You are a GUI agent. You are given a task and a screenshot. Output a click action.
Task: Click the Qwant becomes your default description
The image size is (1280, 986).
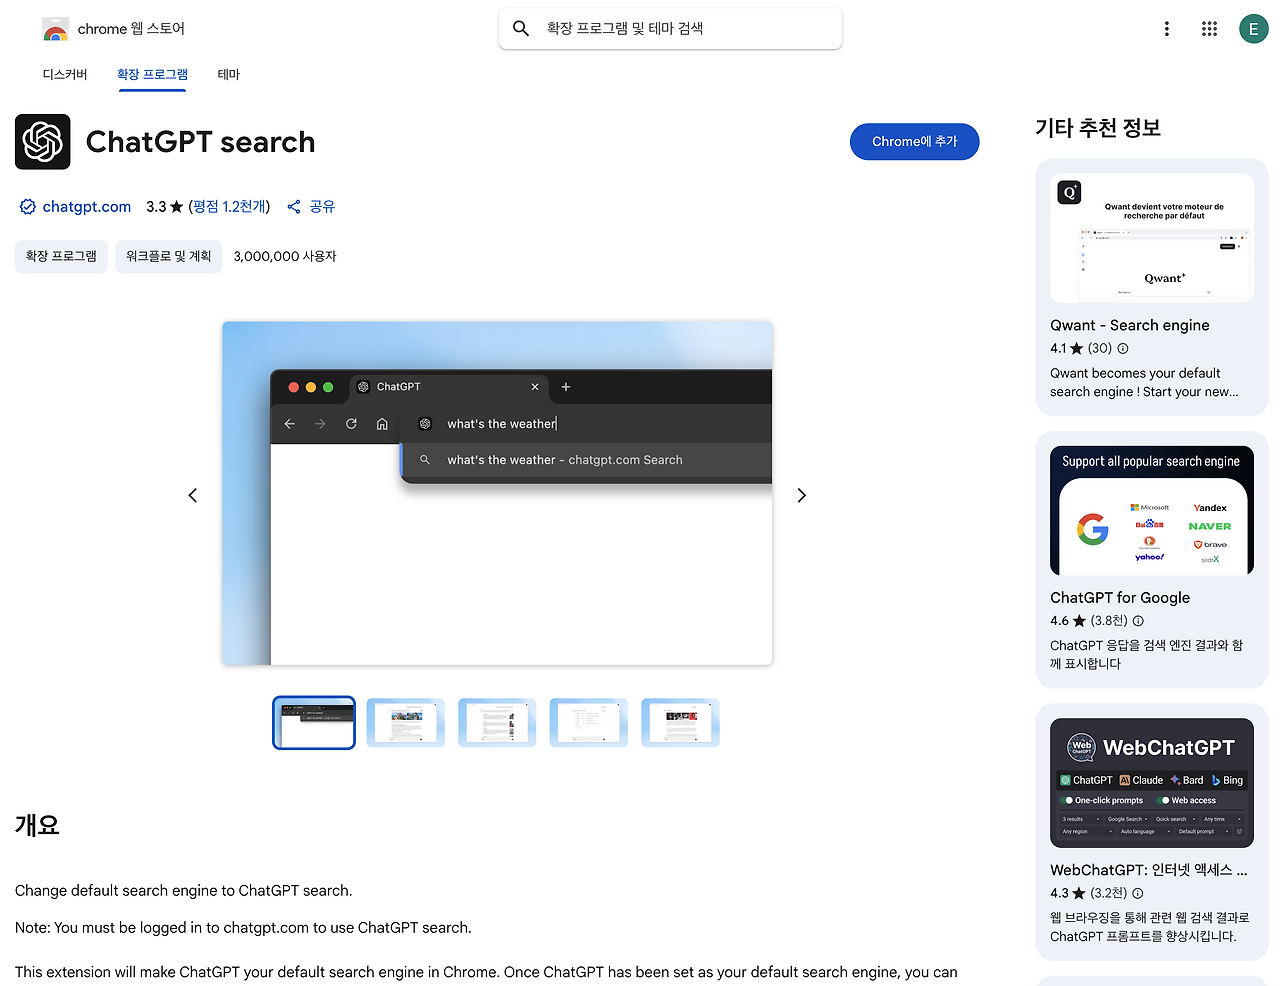pyautogui.click(x=1144, y=383)
